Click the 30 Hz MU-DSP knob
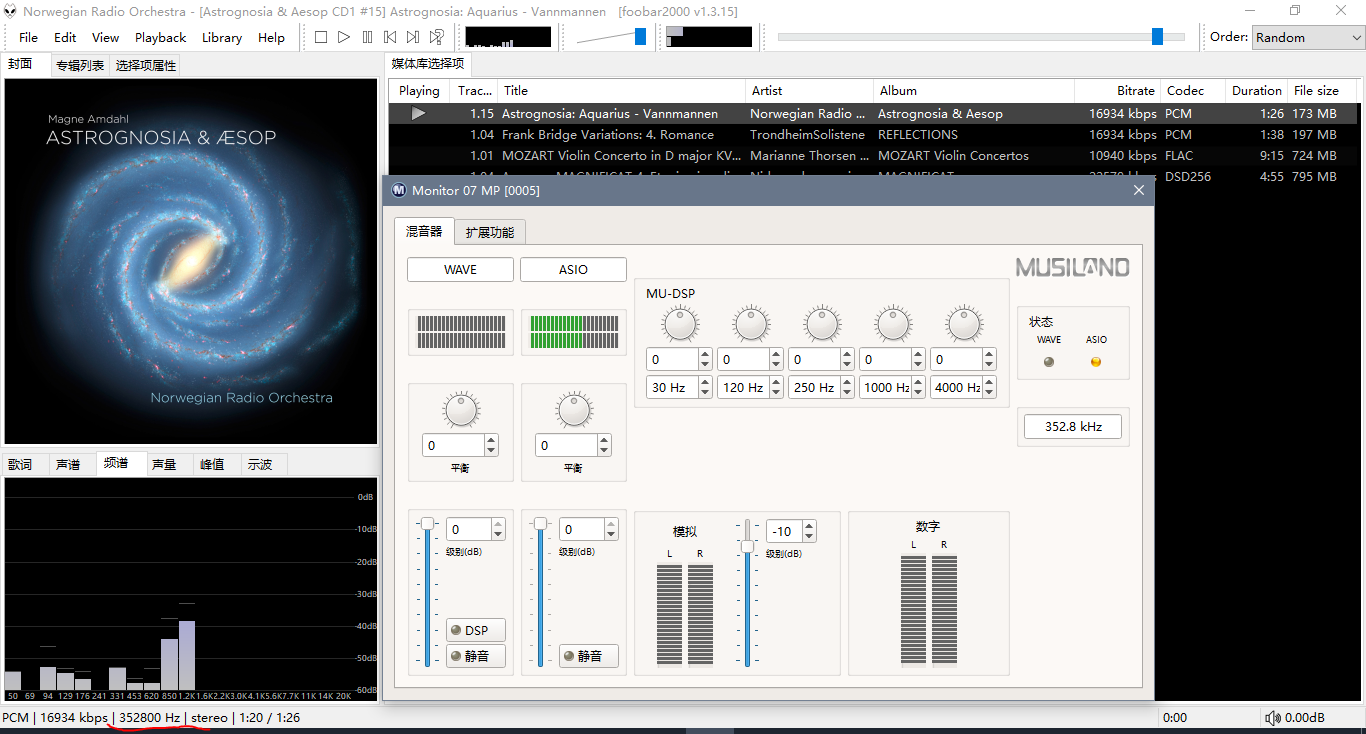Viewport: 1366px width, 734px height. [679, 324]
